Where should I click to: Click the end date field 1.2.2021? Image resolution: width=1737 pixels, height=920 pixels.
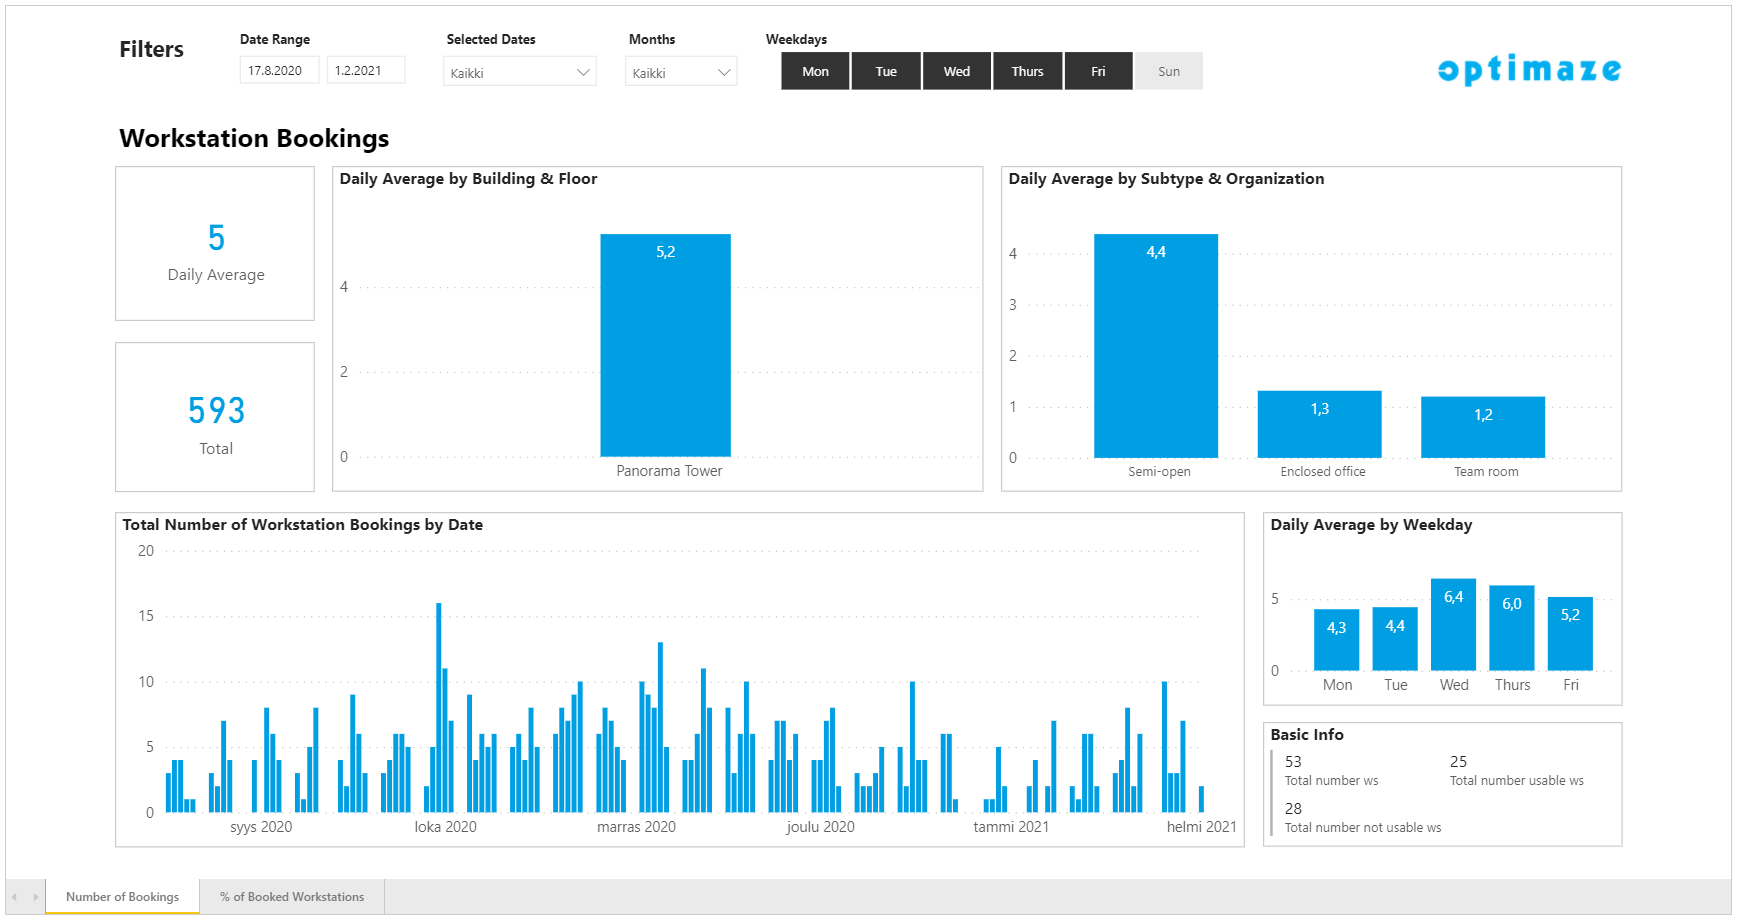click(x=365, y=71)
